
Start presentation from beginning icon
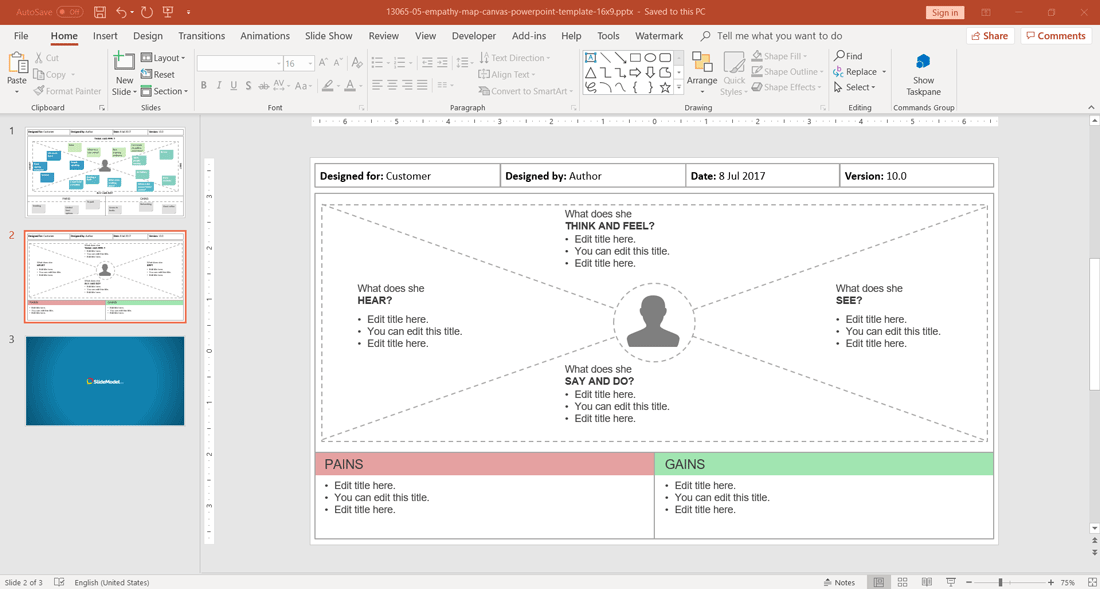[167, 12]
